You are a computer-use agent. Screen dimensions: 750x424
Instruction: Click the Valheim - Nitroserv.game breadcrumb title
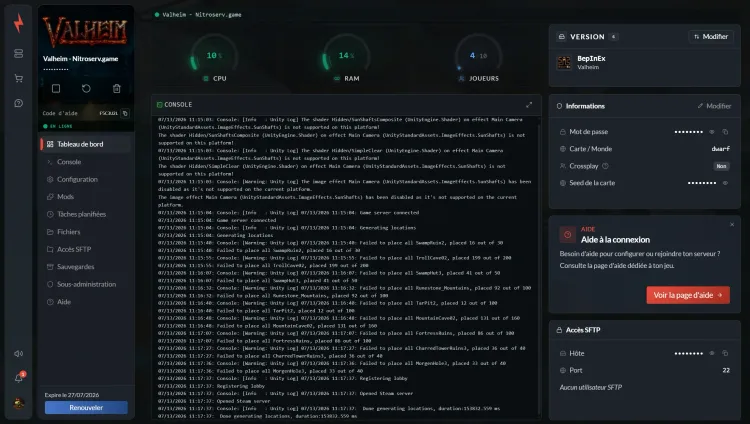coord(202,15)
